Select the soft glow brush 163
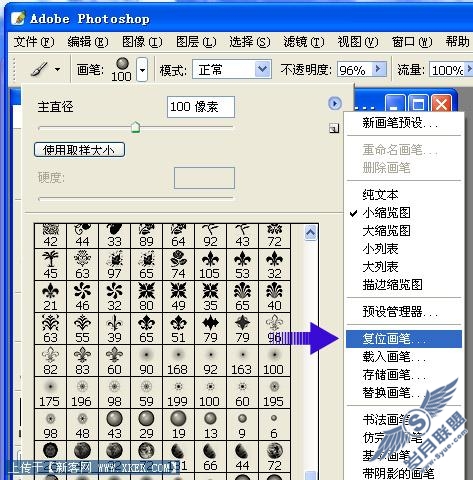This screenshot has height=480, width=473. click(x=242, y=361)
